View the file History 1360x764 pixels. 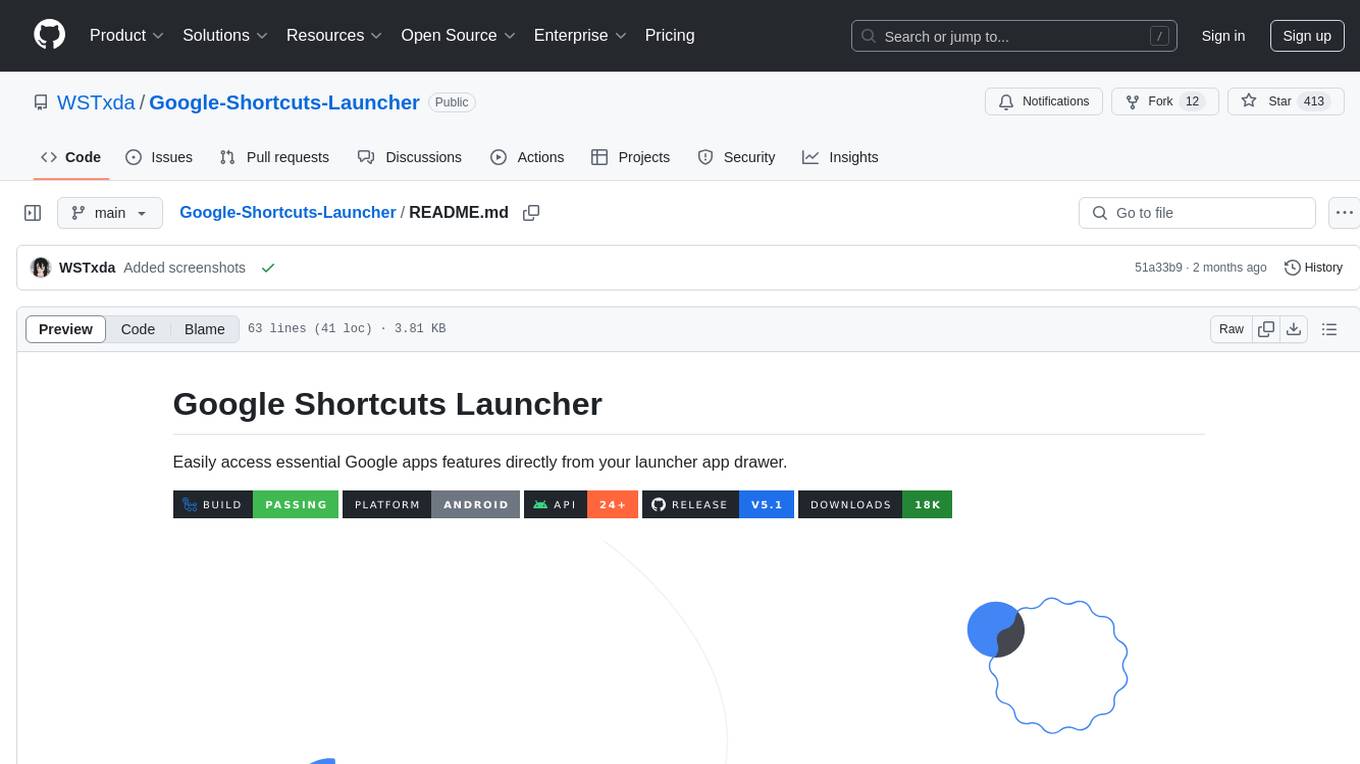(x=1313, y=267)
